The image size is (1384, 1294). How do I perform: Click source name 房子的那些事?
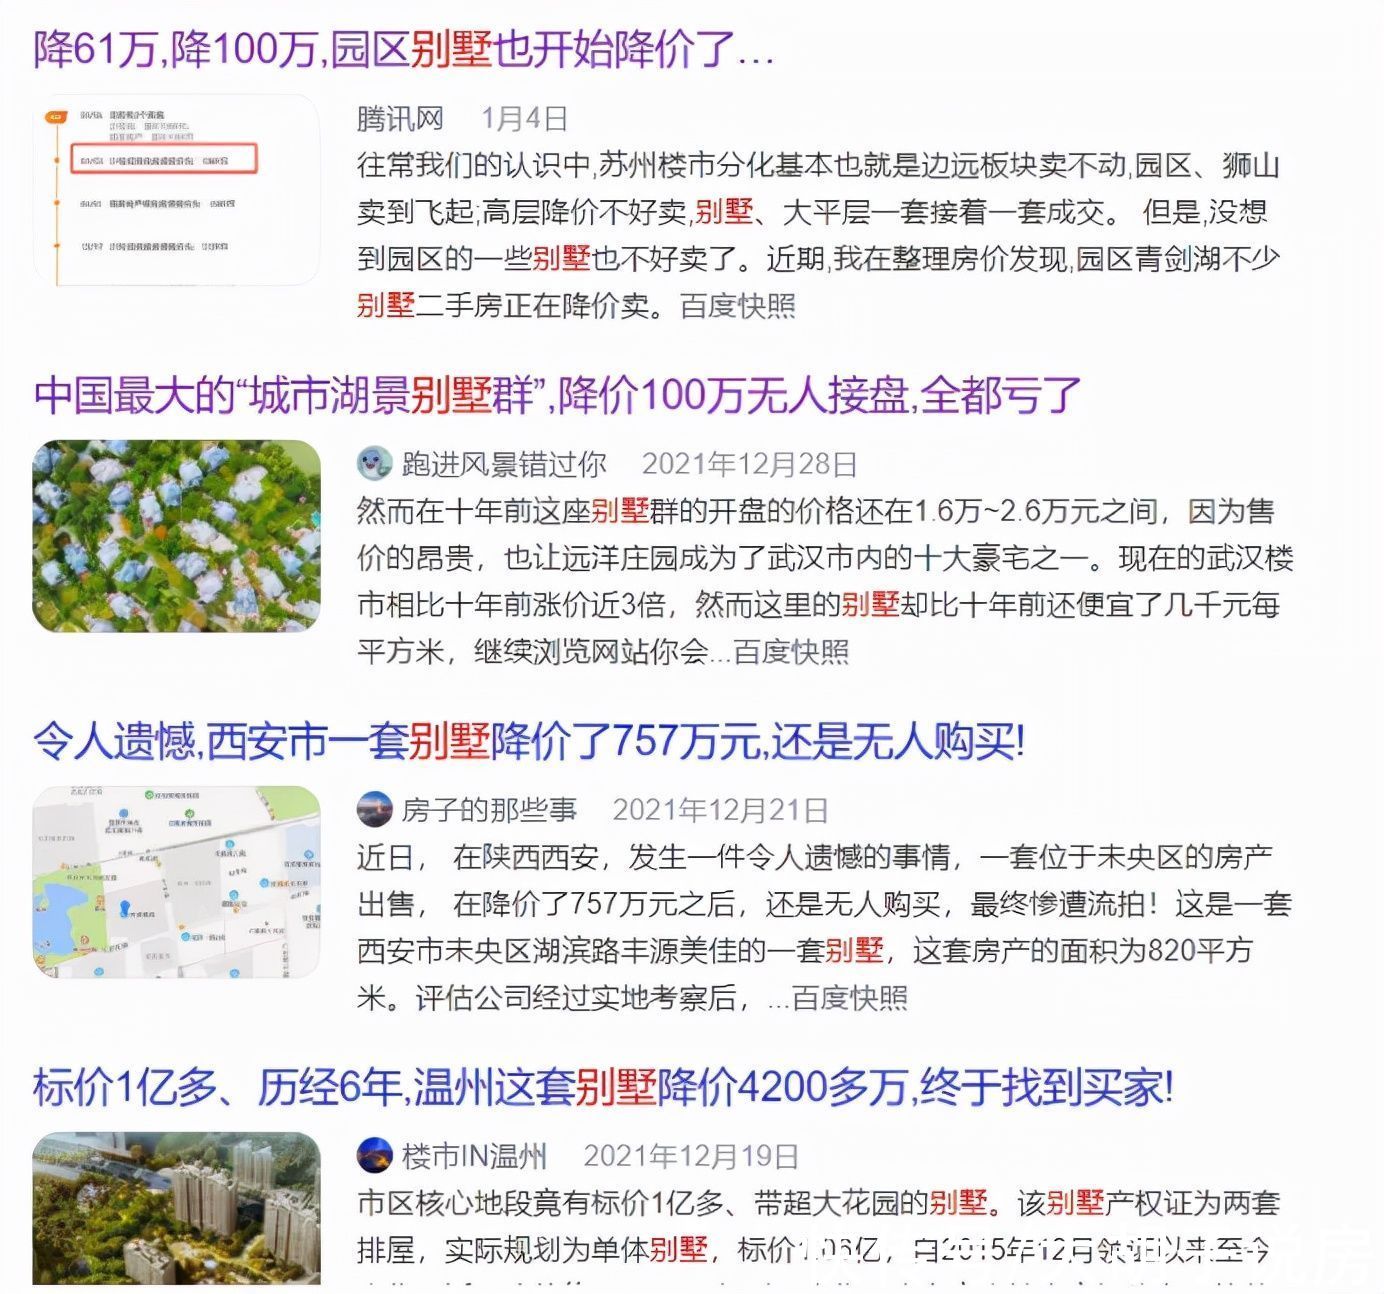pos(489,810)
